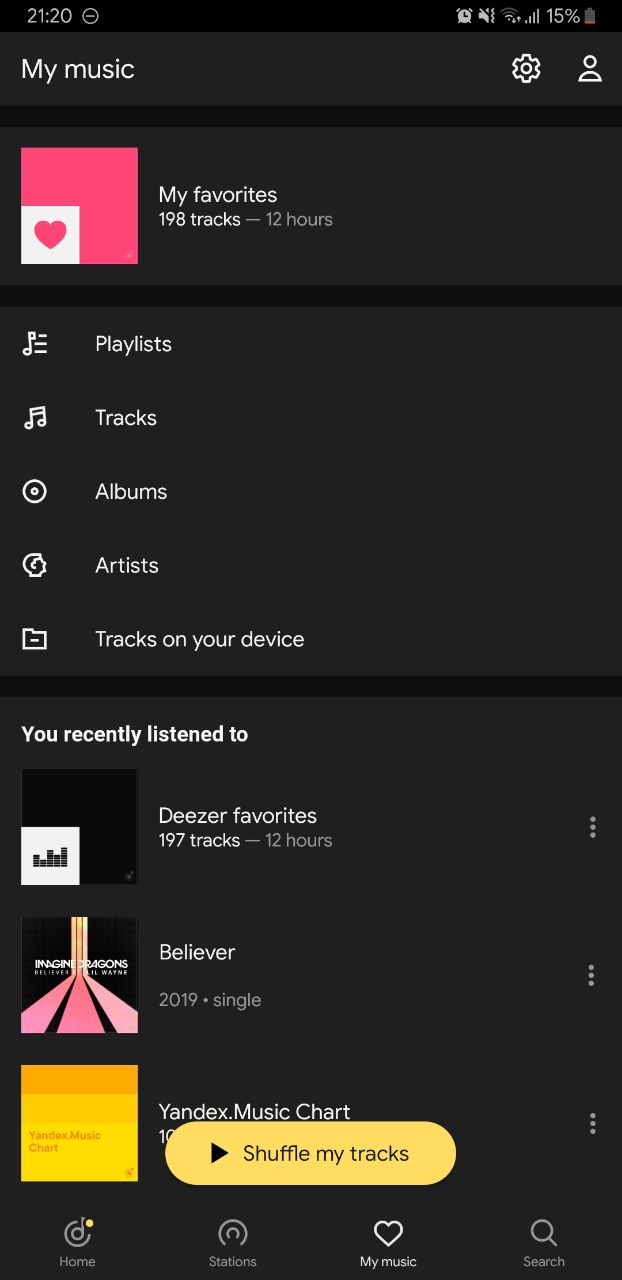Open Deezer favorites cover art
This screenshot has height=1280, width=622.
pos(79,827)
